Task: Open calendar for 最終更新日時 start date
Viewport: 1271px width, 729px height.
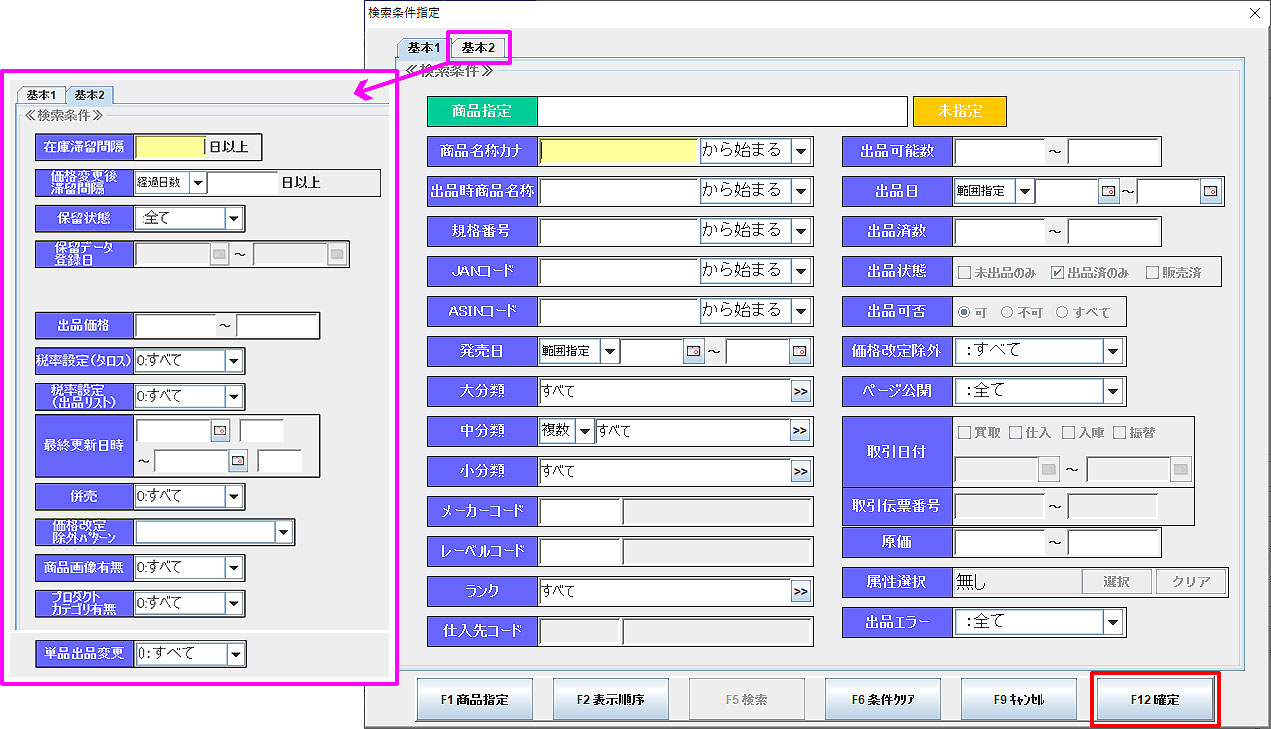Action: (220, 431)
